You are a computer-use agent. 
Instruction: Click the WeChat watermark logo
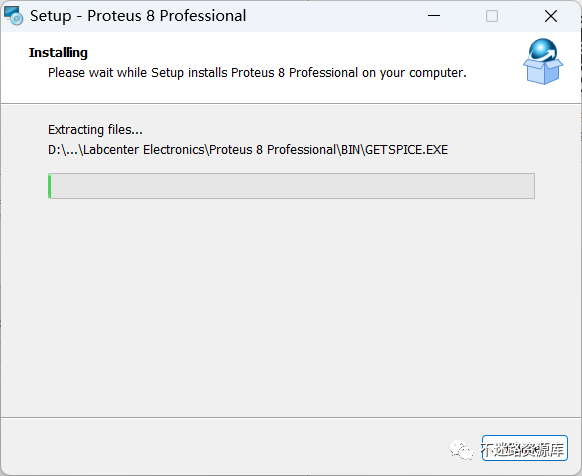click(461, 450)
